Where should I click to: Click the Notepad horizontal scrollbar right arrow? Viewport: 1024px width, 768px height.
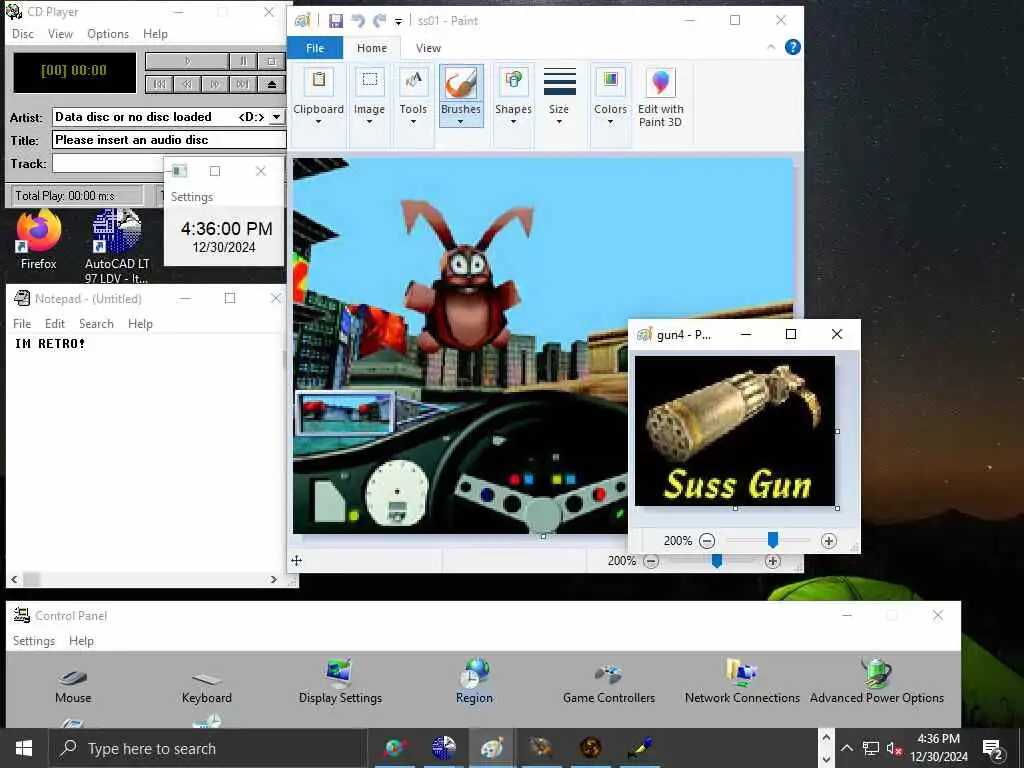point(274,579)
